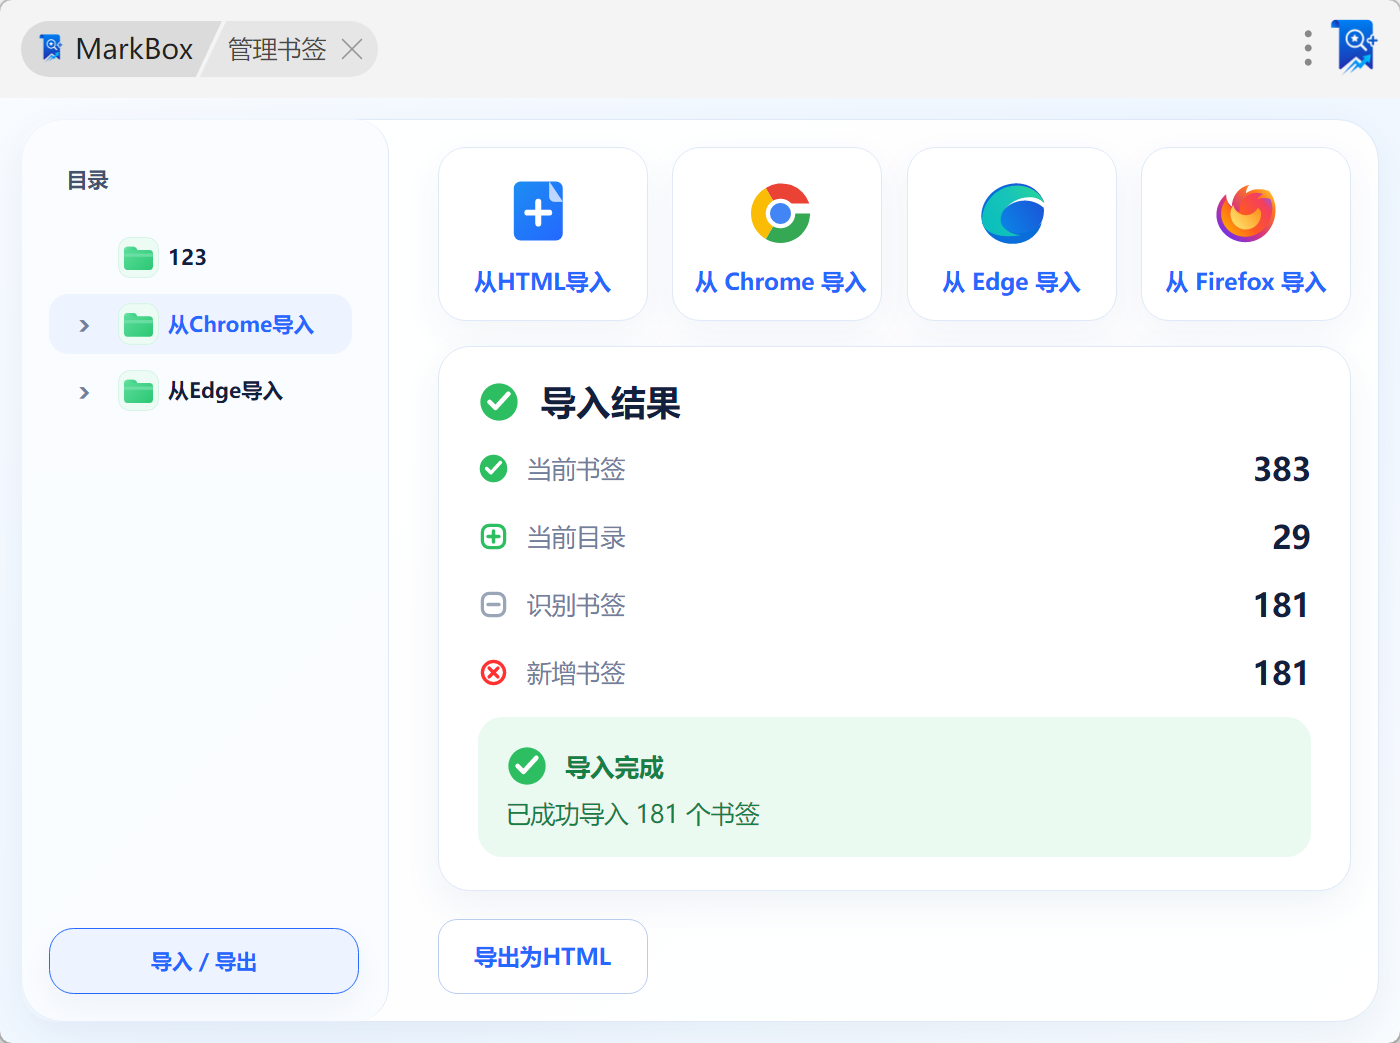Click the folder icon beside 从Chrome导入
Image resolution: width=1400 pixels, height=1043 pixels.
[138, 325]
